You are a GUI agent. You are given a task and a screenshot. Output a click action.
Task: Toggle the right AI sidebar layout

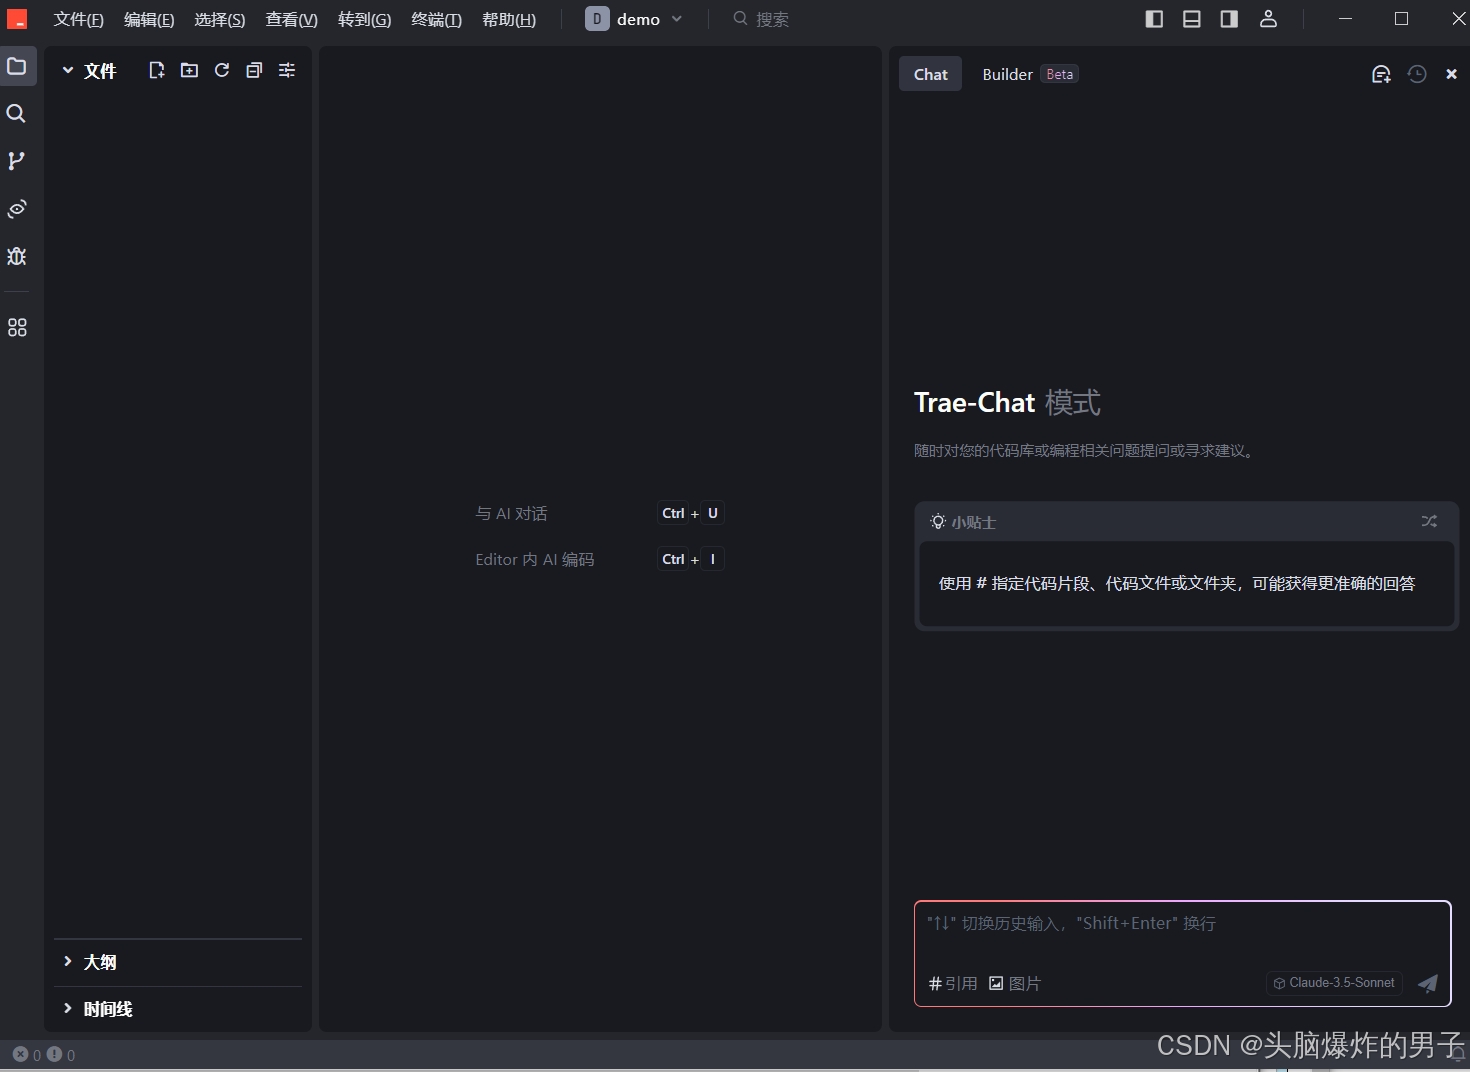1229,19
